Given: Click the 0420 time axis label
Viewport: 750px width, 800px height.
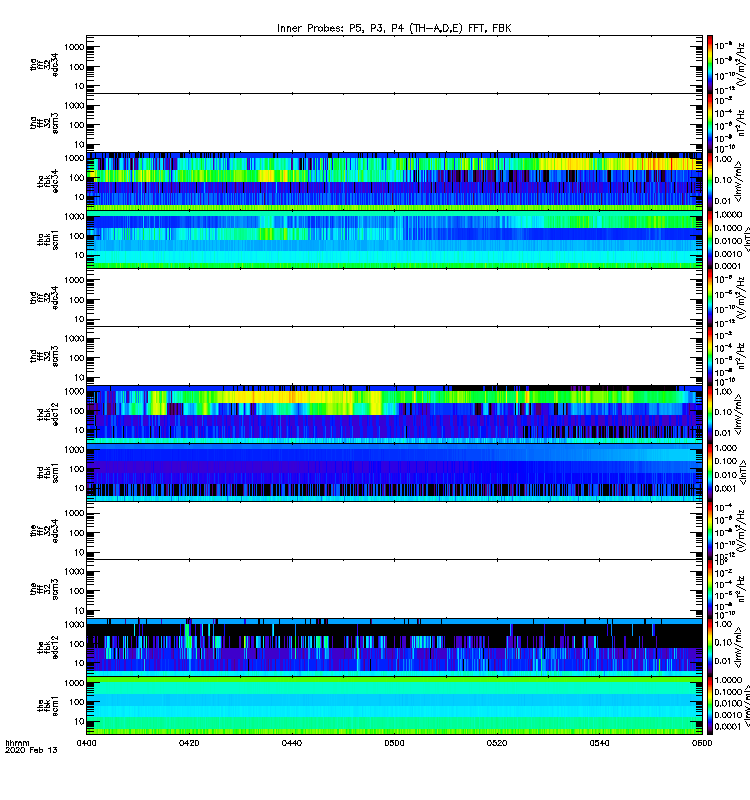Looking at the screenshot, I should (x=189, y=743).
